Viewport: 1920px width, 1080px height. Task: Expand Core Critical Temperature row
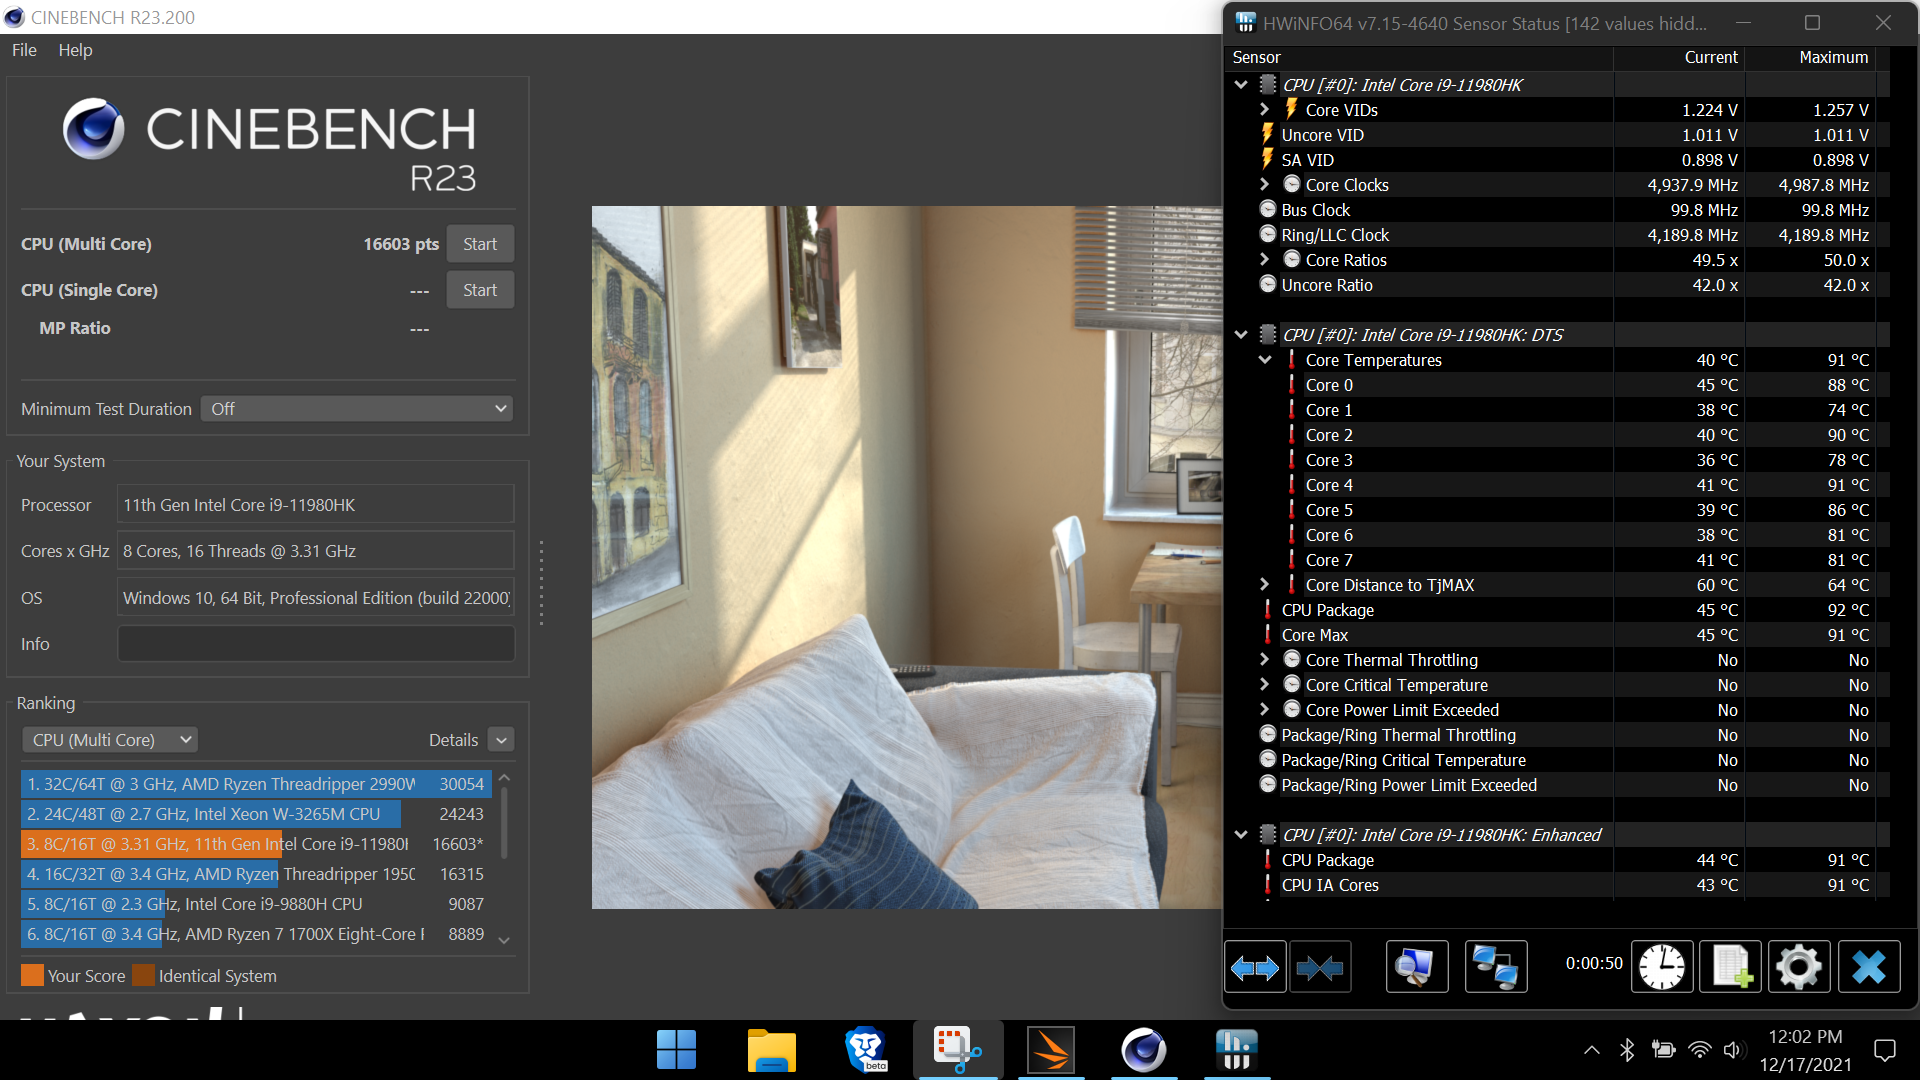pyautogui.click(x=1265, y=684)
